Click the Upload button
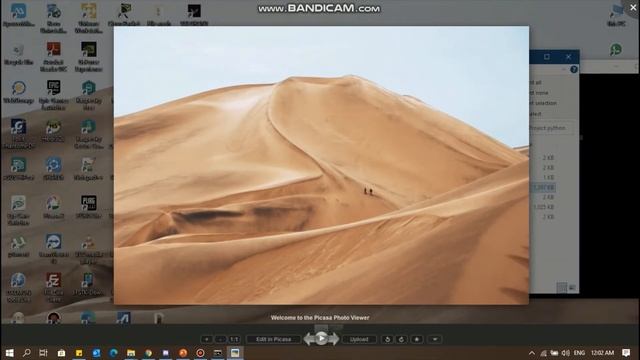640x360 pixels. [x=359, y=339]
